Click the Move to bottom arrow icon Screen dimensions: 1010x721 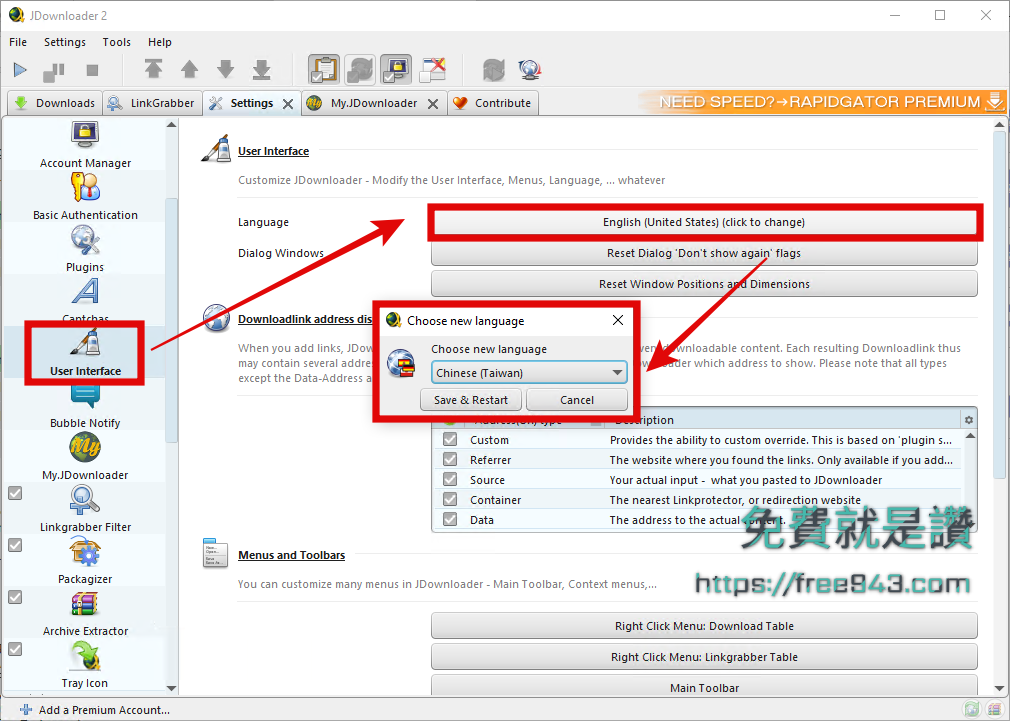(x=261, y=69)
